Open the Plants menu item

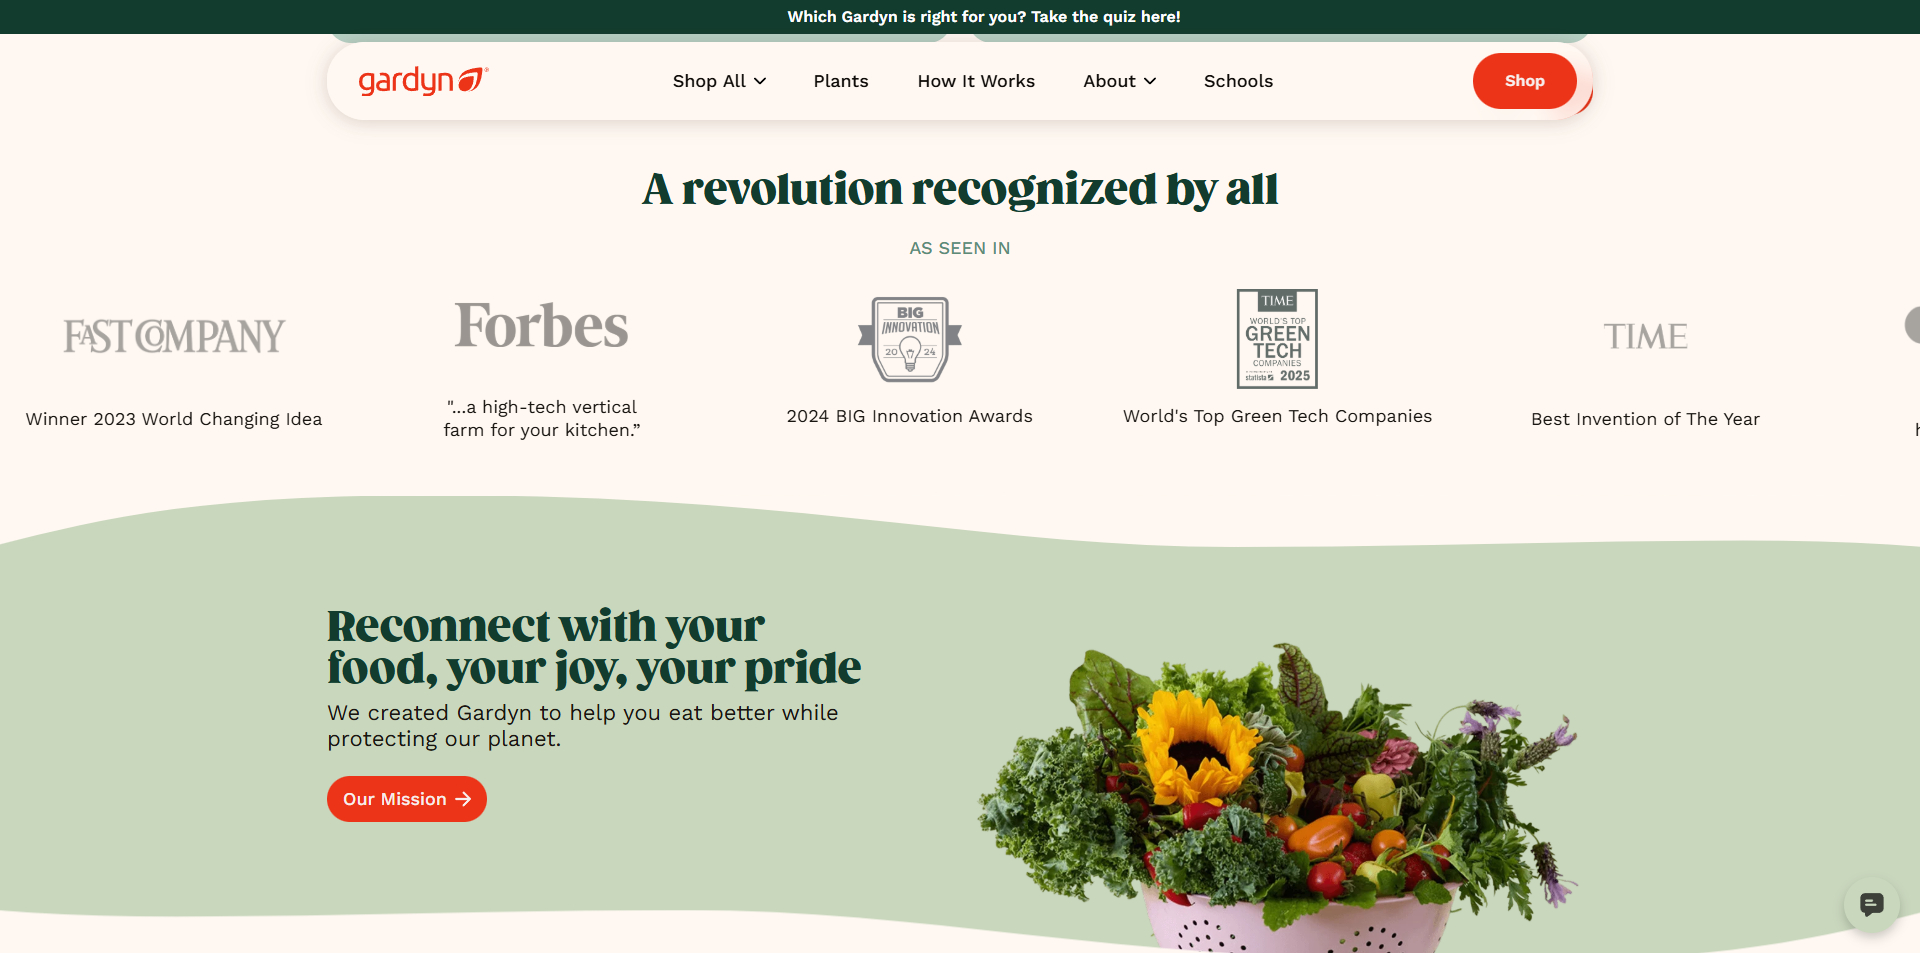tap(841, 81)
